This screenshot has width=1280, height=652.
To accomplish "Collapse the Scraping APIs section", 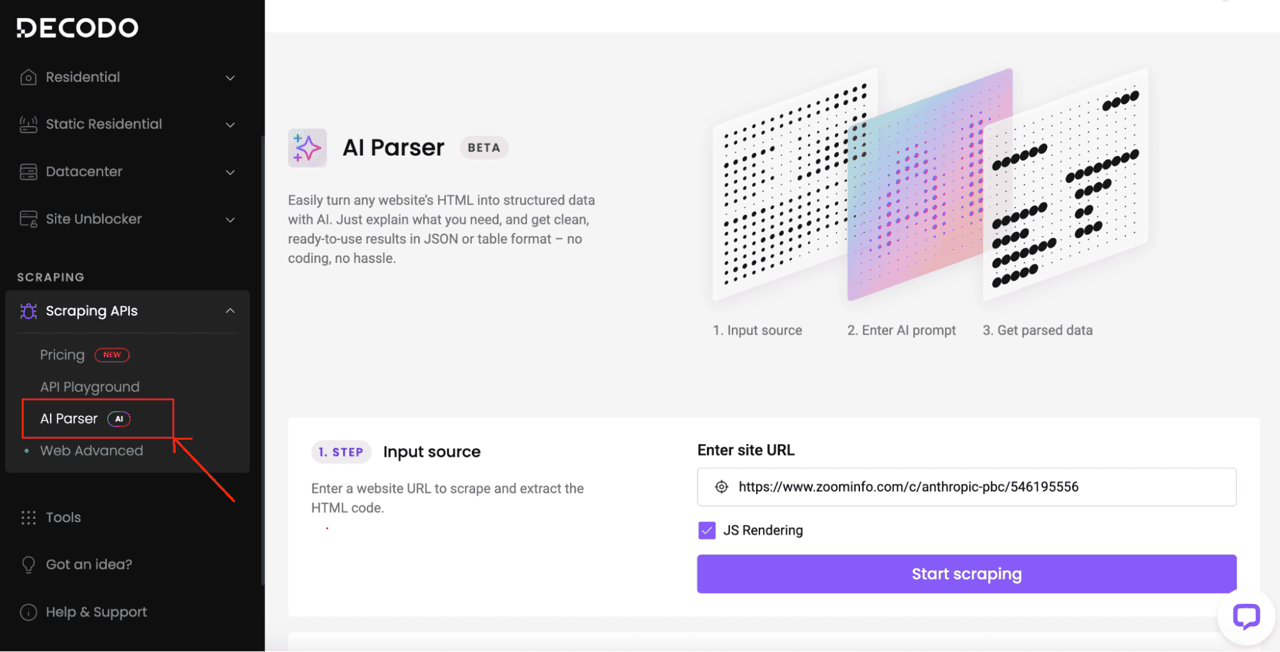I will 230,311.
